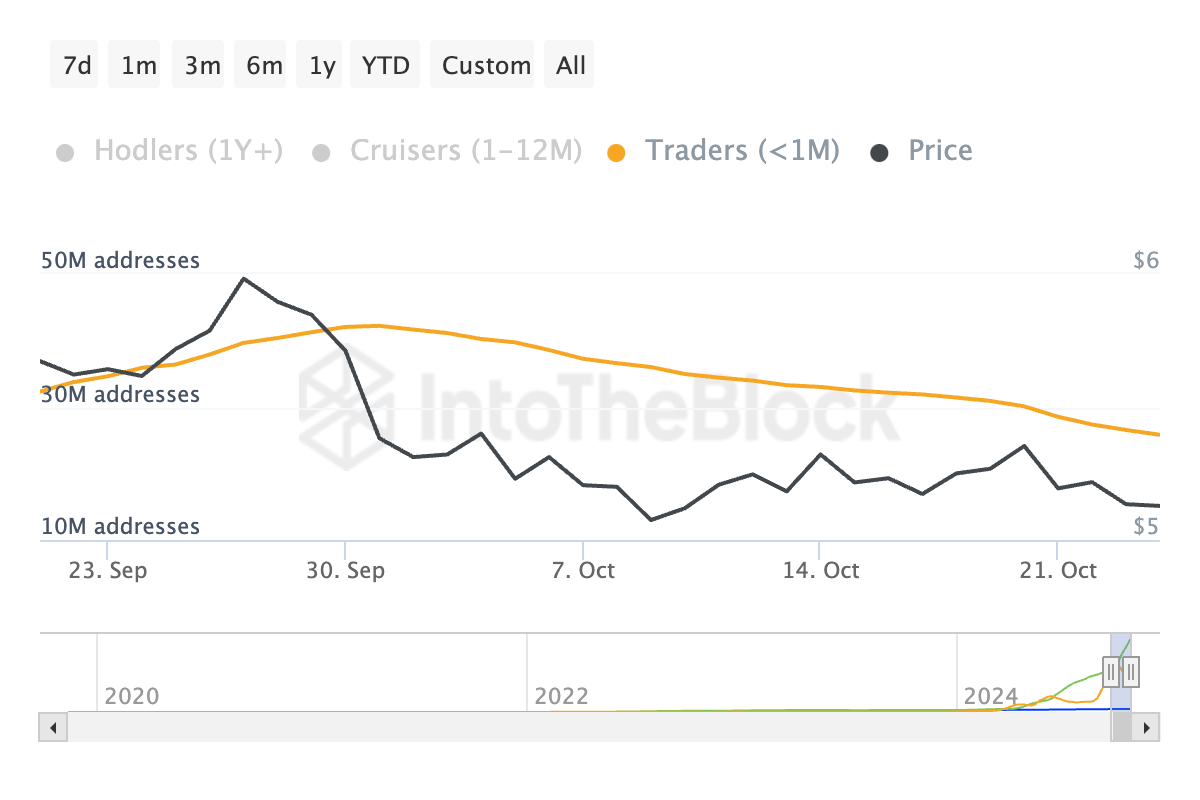The width and height of the screenshot is (1200, 800).
Task: Choose the 6m time range
Action: coord(264,66)
